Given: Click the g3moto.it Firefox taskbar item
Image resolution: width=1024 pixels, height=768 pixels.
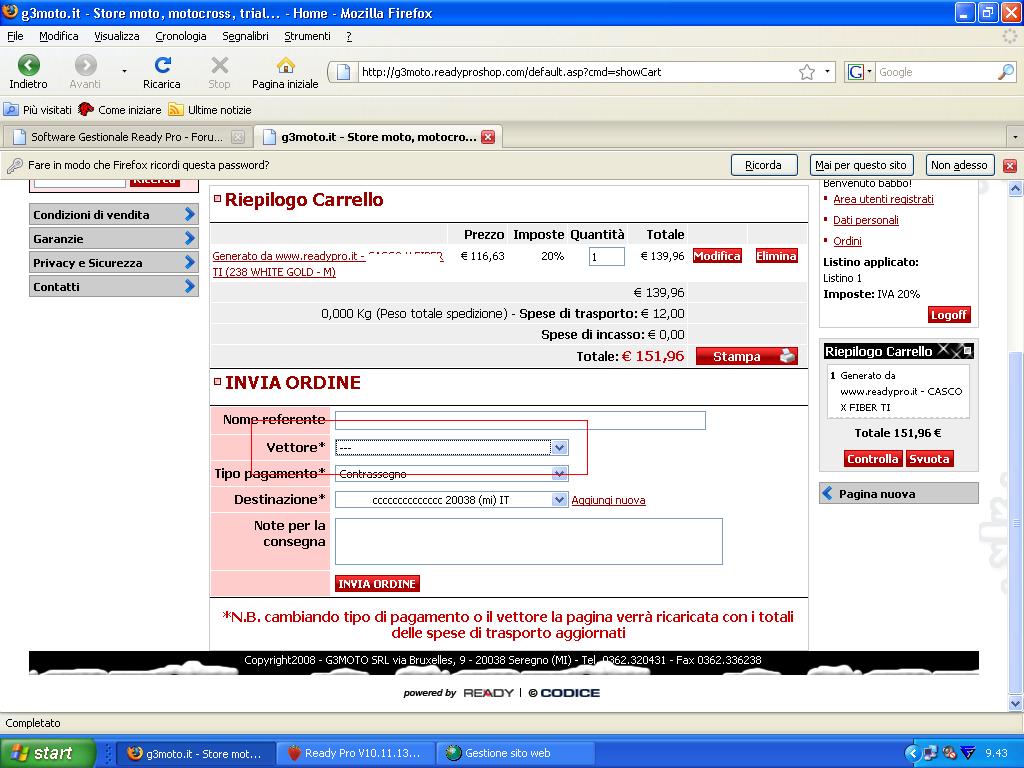Looking at the screenshot, I should (x=196, y=753).
